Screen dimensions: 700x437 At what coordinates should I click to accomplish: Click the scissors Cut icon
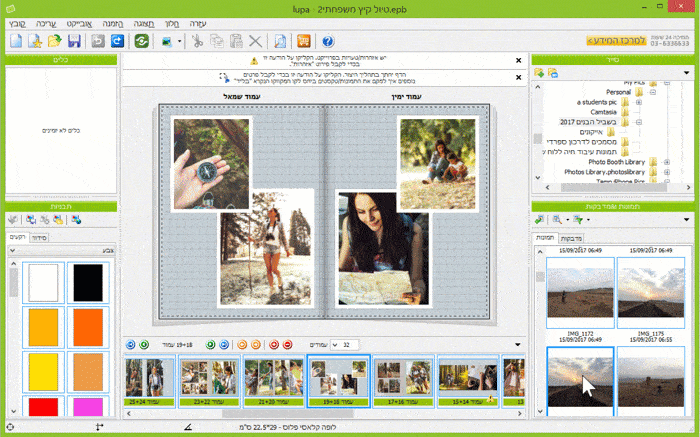point(197,41)
